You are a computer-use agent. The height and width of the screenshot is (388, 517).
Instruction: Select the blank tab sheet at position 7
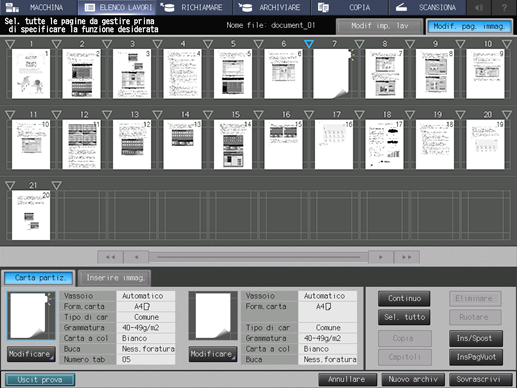tap(333, 74)
